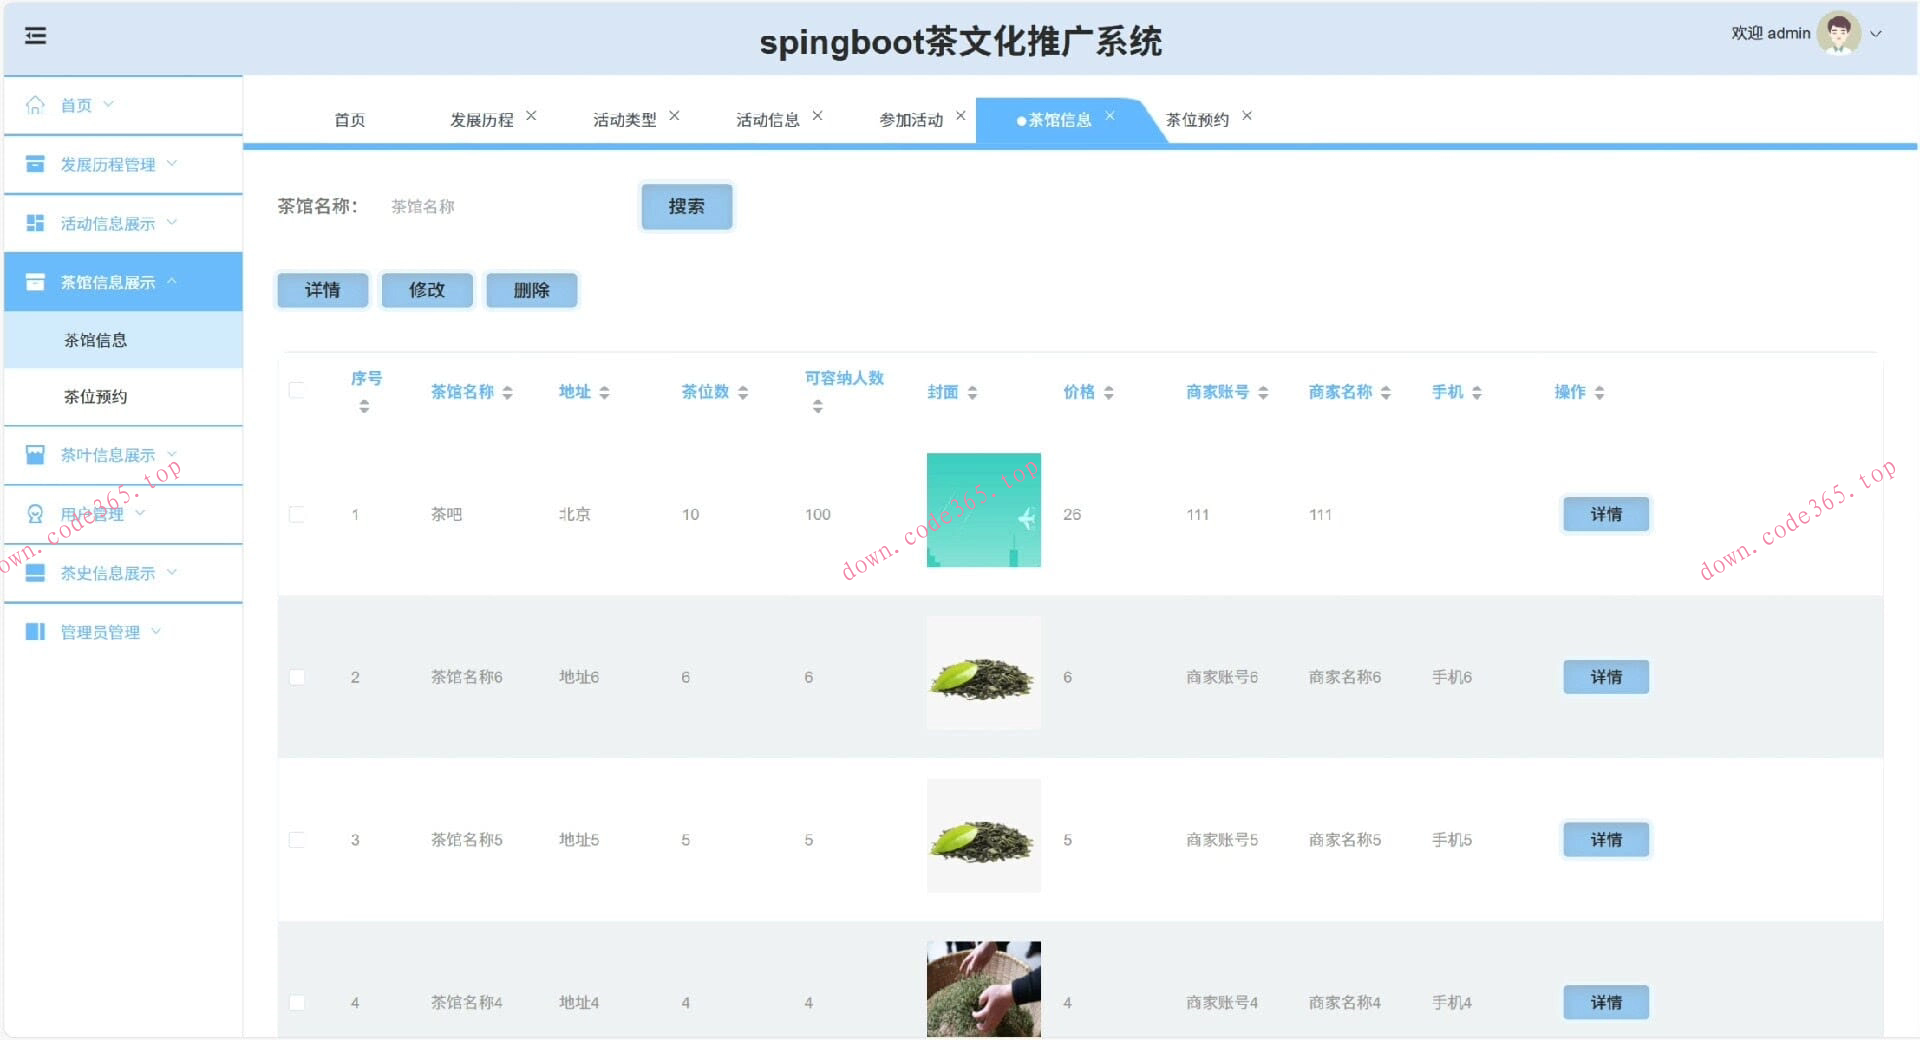Select the 首页 home icon in sidebar
The width and height of the screenshot is (1920, 1040).
(x=35, y=104)
